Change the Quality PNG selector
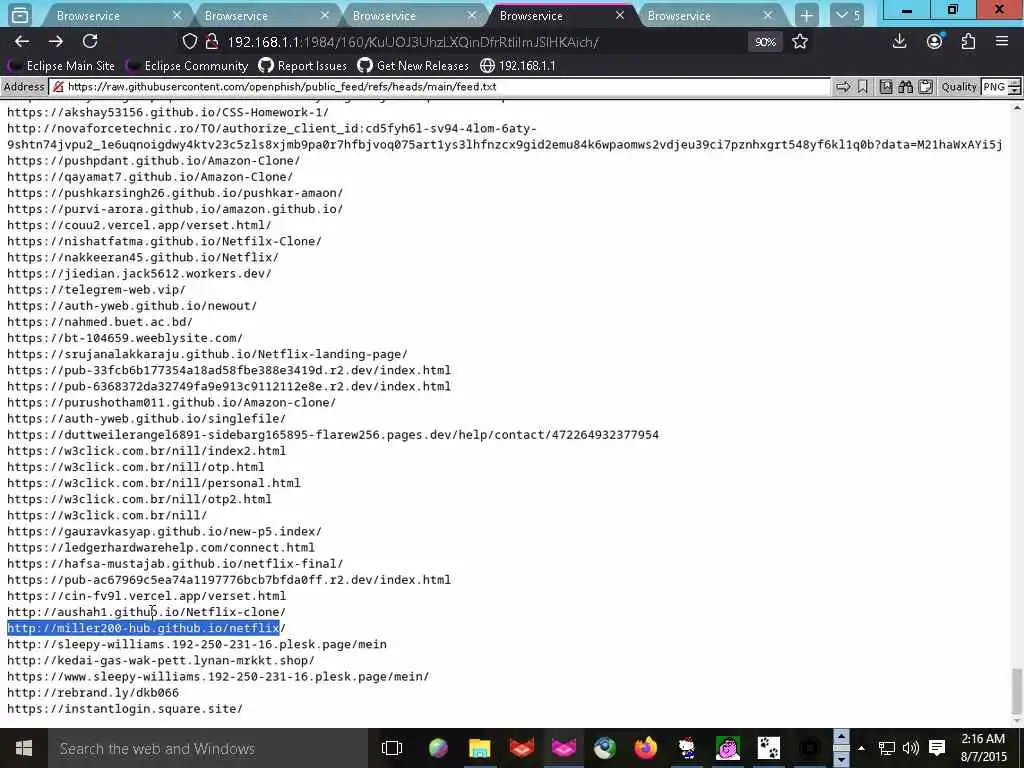 (1001, 87)
